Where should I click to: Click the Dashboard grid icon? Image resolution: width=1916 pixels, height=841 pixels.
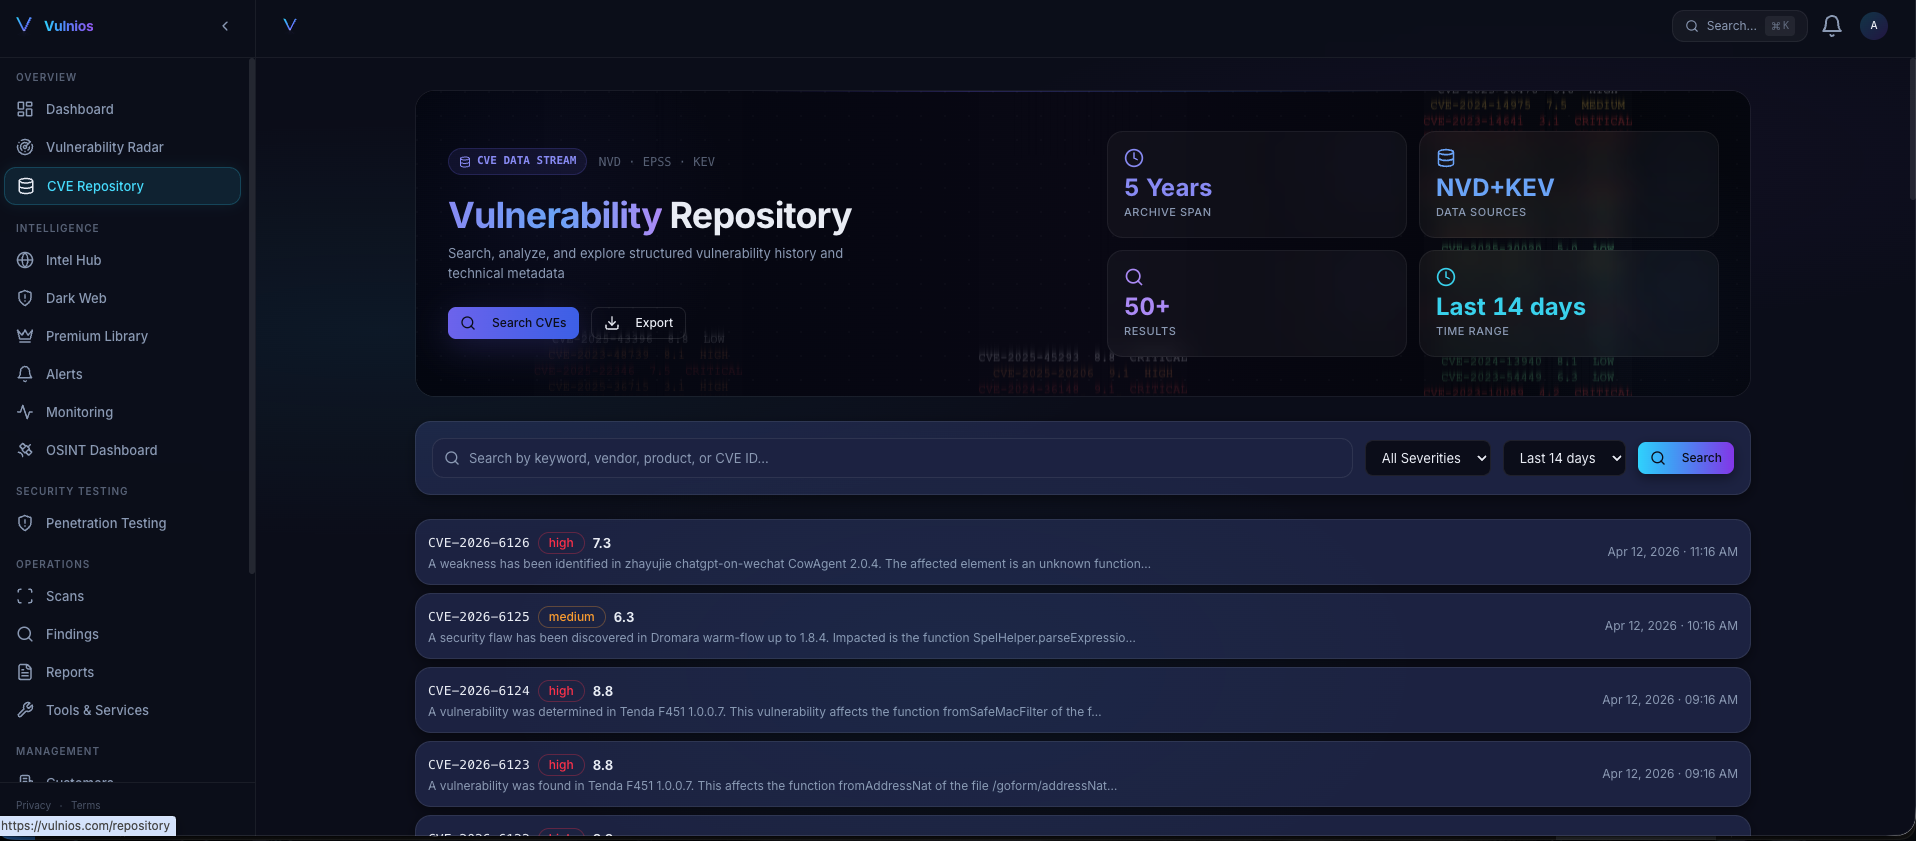coord(25,109)
